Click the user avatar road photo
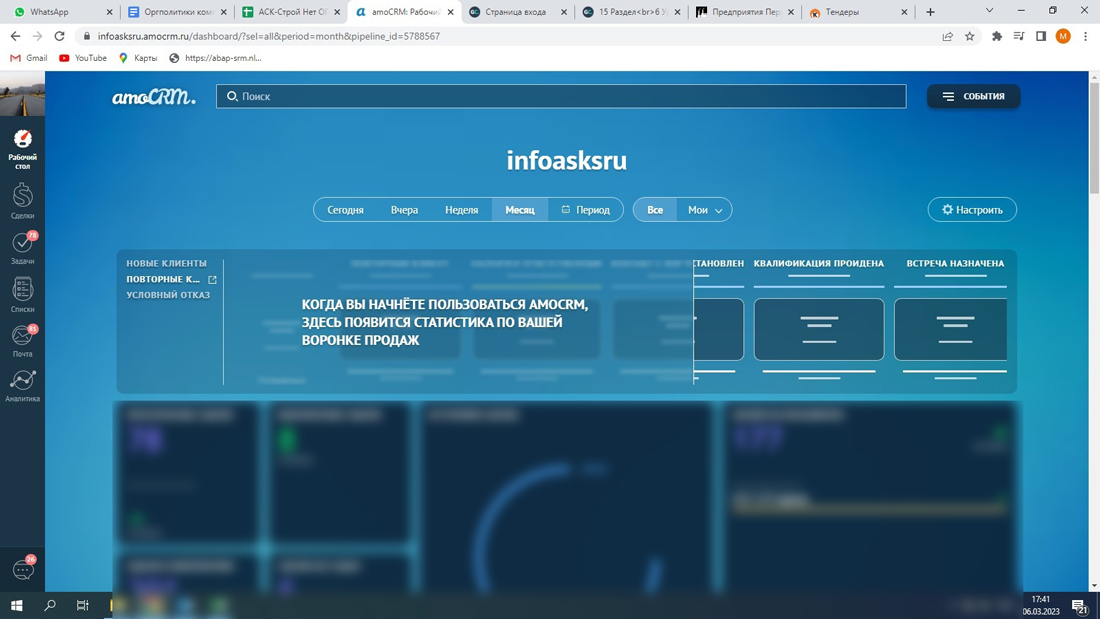This screenshot has height=619, width=1100. pyautogui.click(x=22, y=93)
